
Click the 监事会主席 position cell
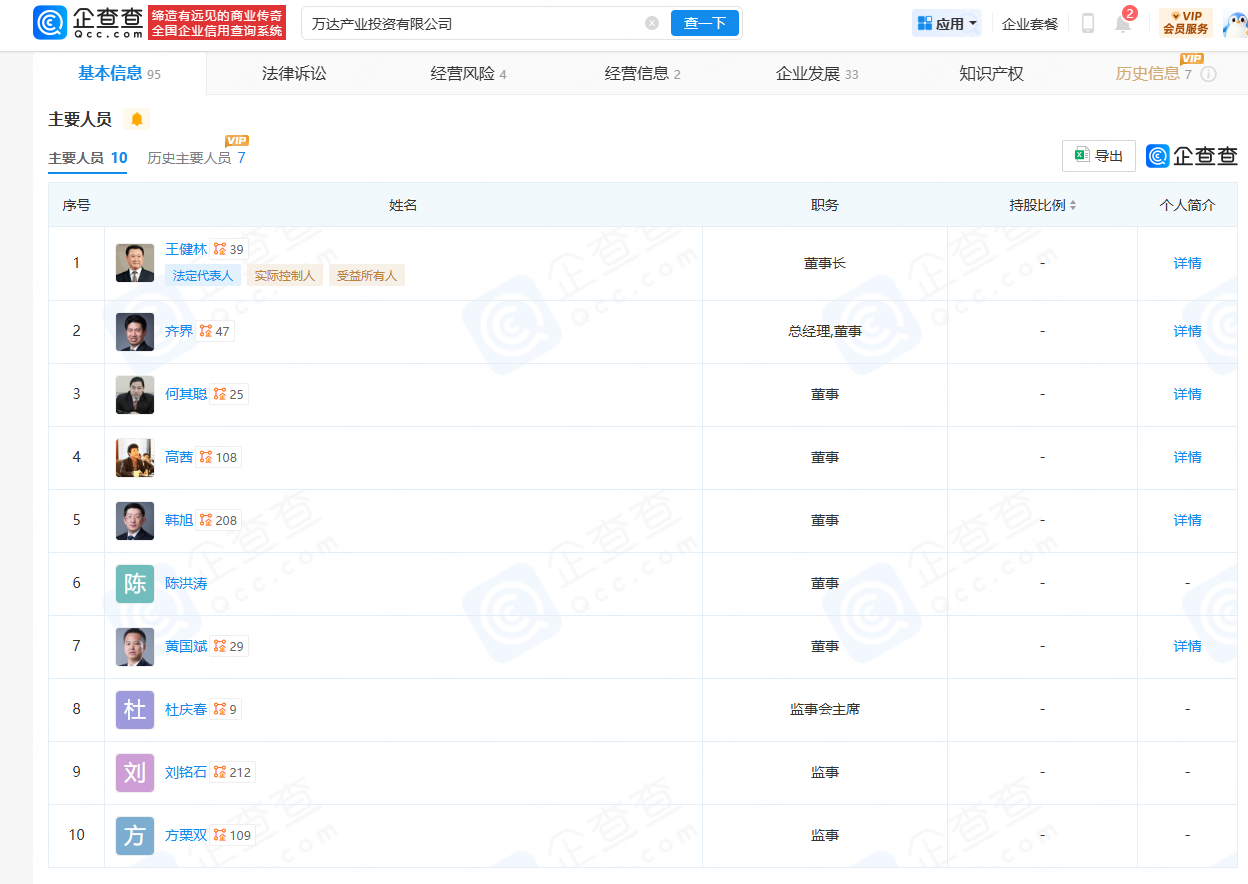point(825,709)
